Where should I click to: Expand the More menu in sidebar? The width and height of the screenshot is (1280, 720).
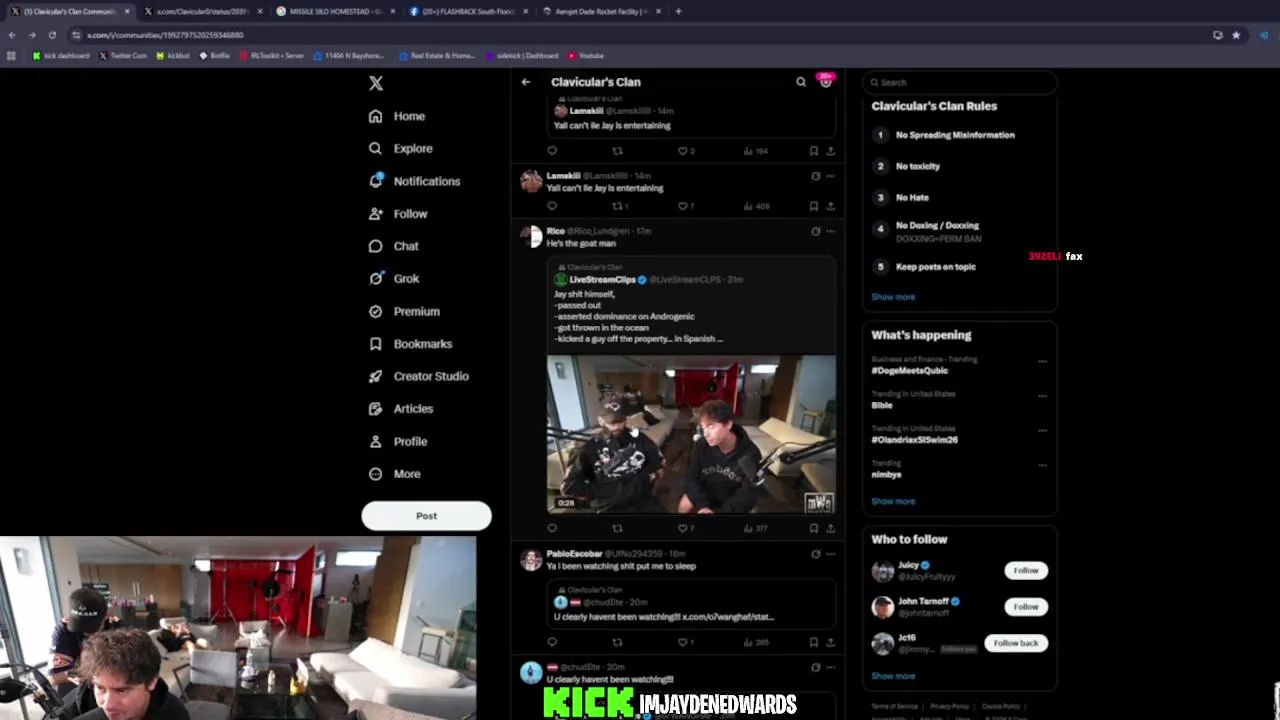394,474
